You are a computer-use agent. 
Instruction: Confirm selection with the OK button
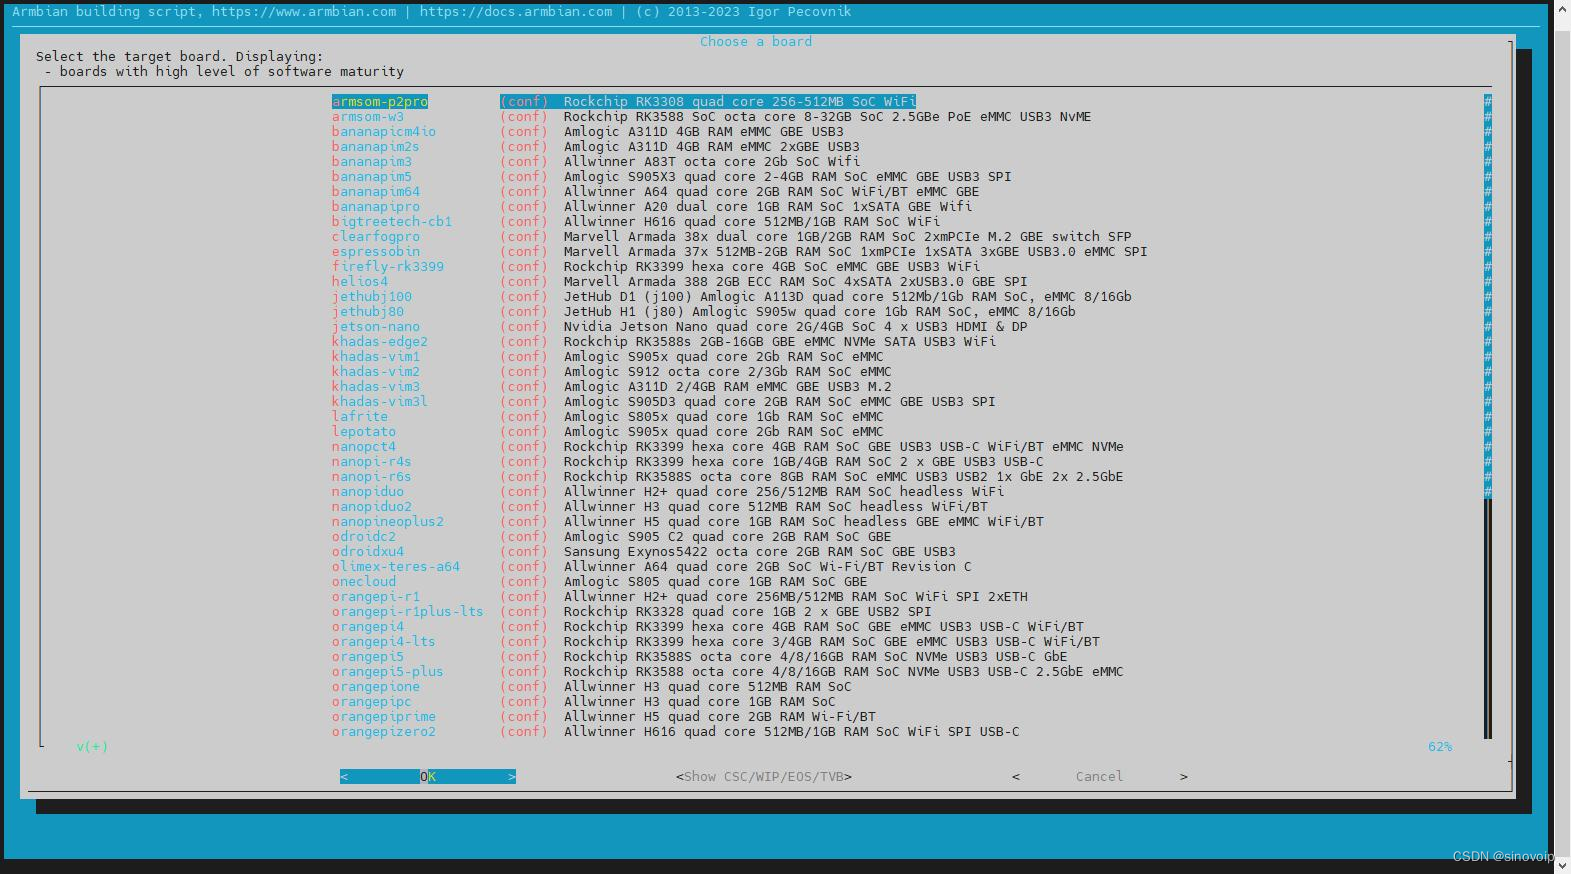[428, 776]
